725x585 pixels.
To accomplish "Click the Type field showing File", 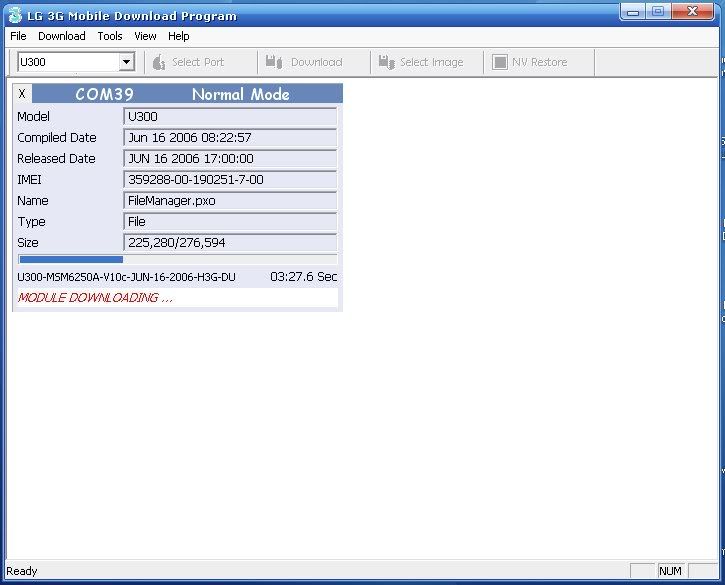I will (x=230, y=222).
